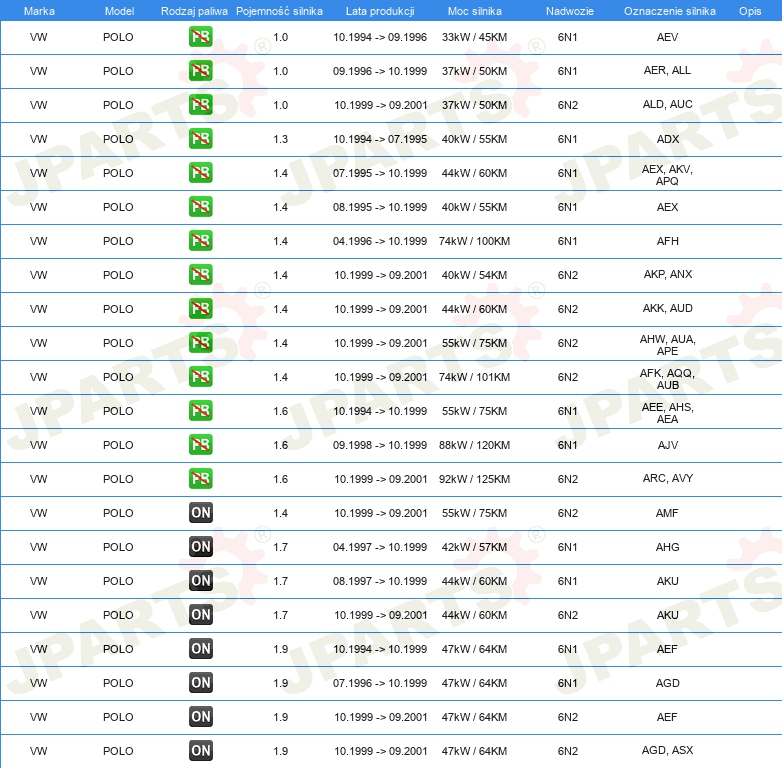
Task: Click the Opis column header
Action: (750, 11)
